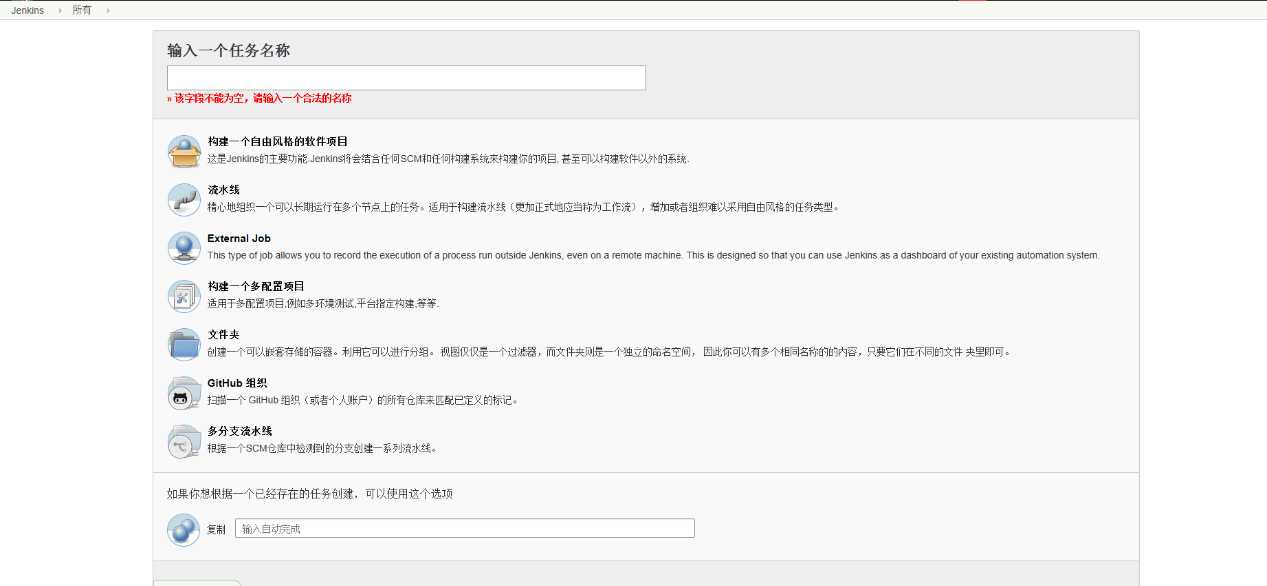Choose the External Job icon
Screen dimensions: 1267x586
(x=184, y=248)
